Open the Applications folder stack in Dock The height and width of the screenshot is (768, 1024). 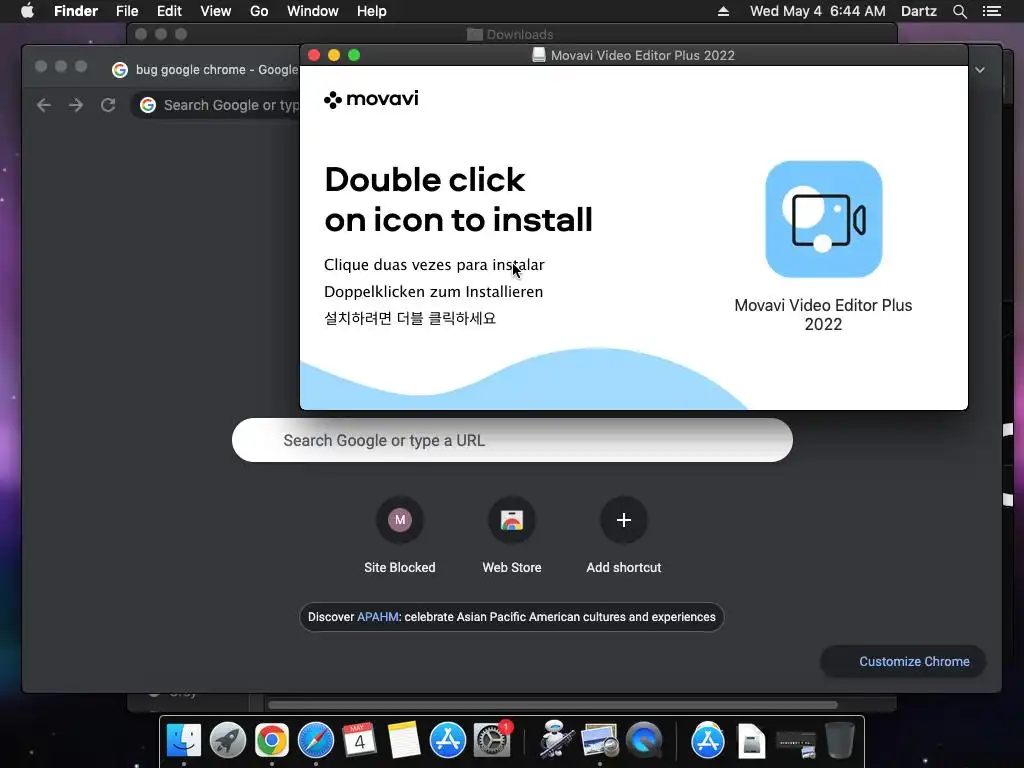[708, 740]
